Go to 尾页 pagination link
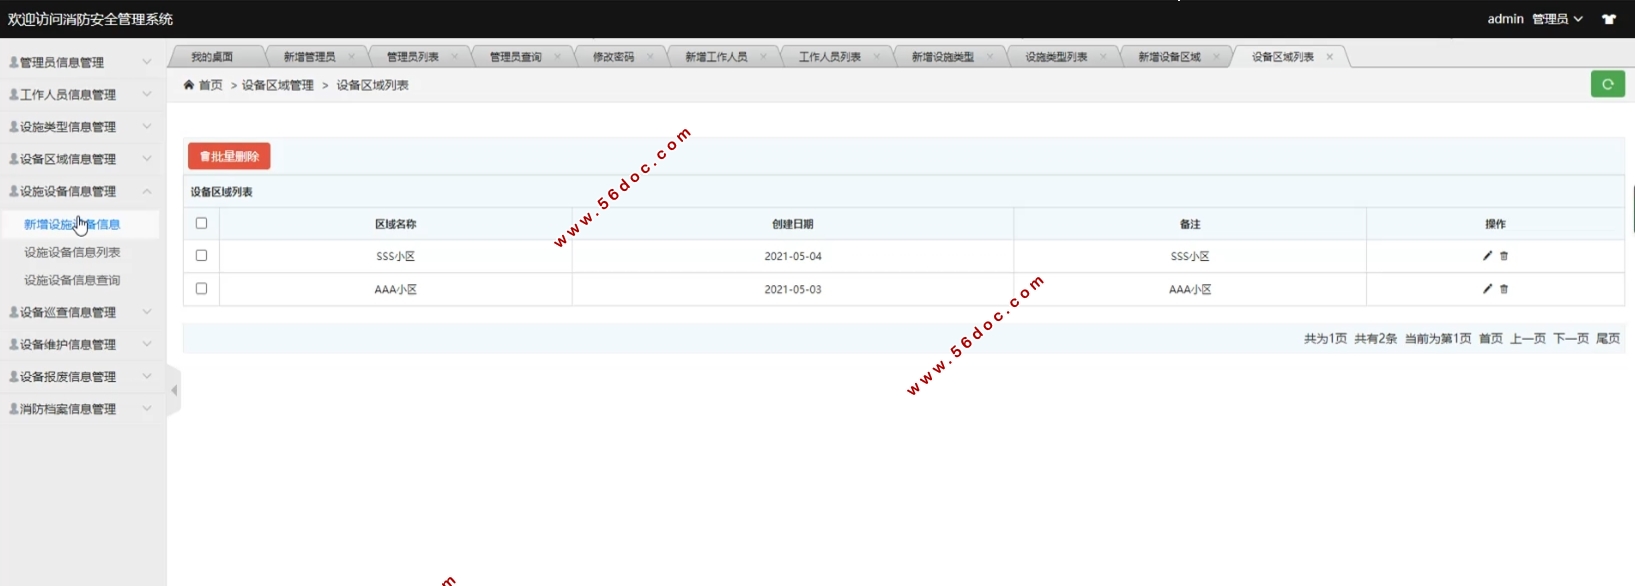Viewport: 1635px width, 586px height. [1608, 339]
